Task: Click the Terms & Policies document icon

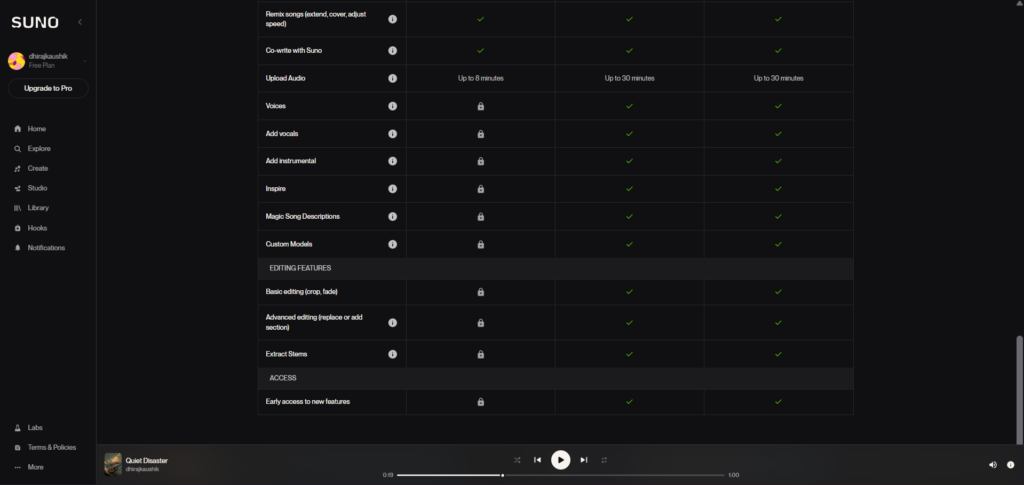Action: (x=18, y=447)
